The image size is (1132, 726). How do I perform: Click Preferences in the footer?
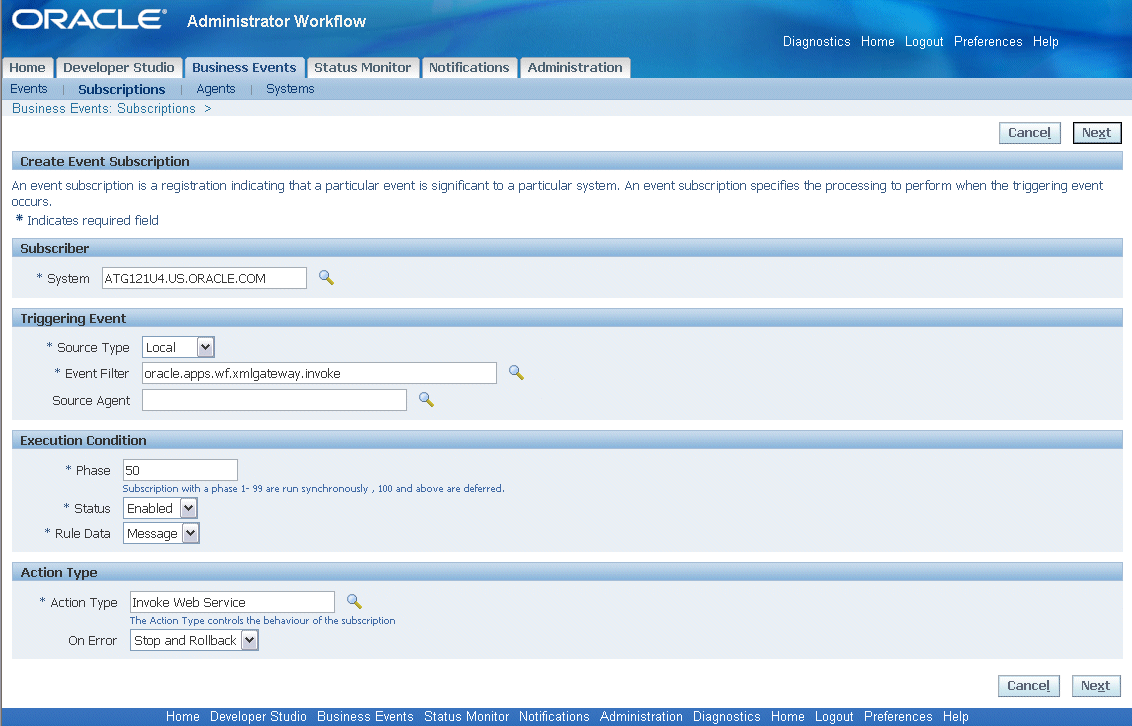tap(898, 717)
